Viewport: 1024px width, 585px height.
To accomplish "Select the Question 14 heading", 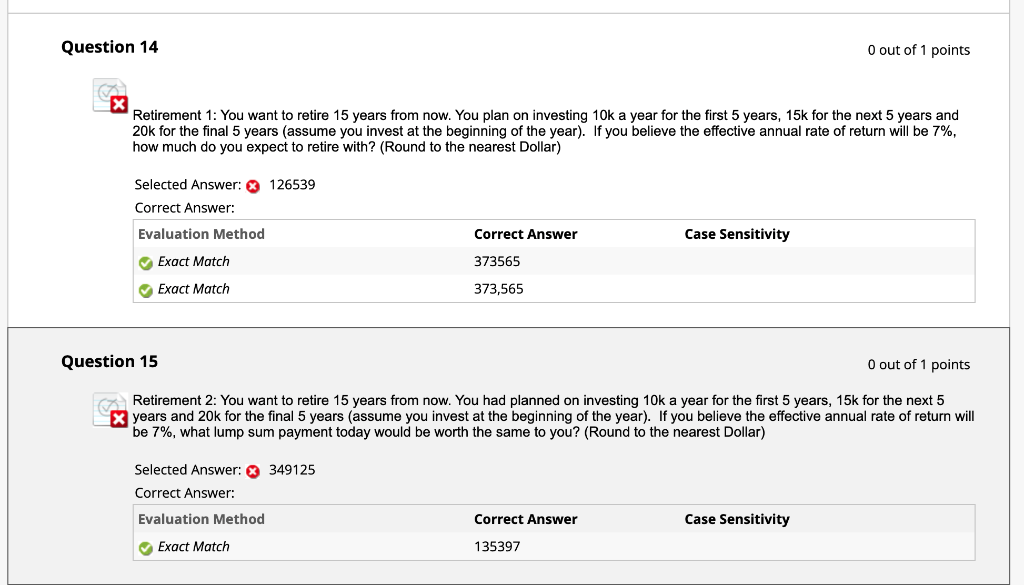I will [110, 47].
